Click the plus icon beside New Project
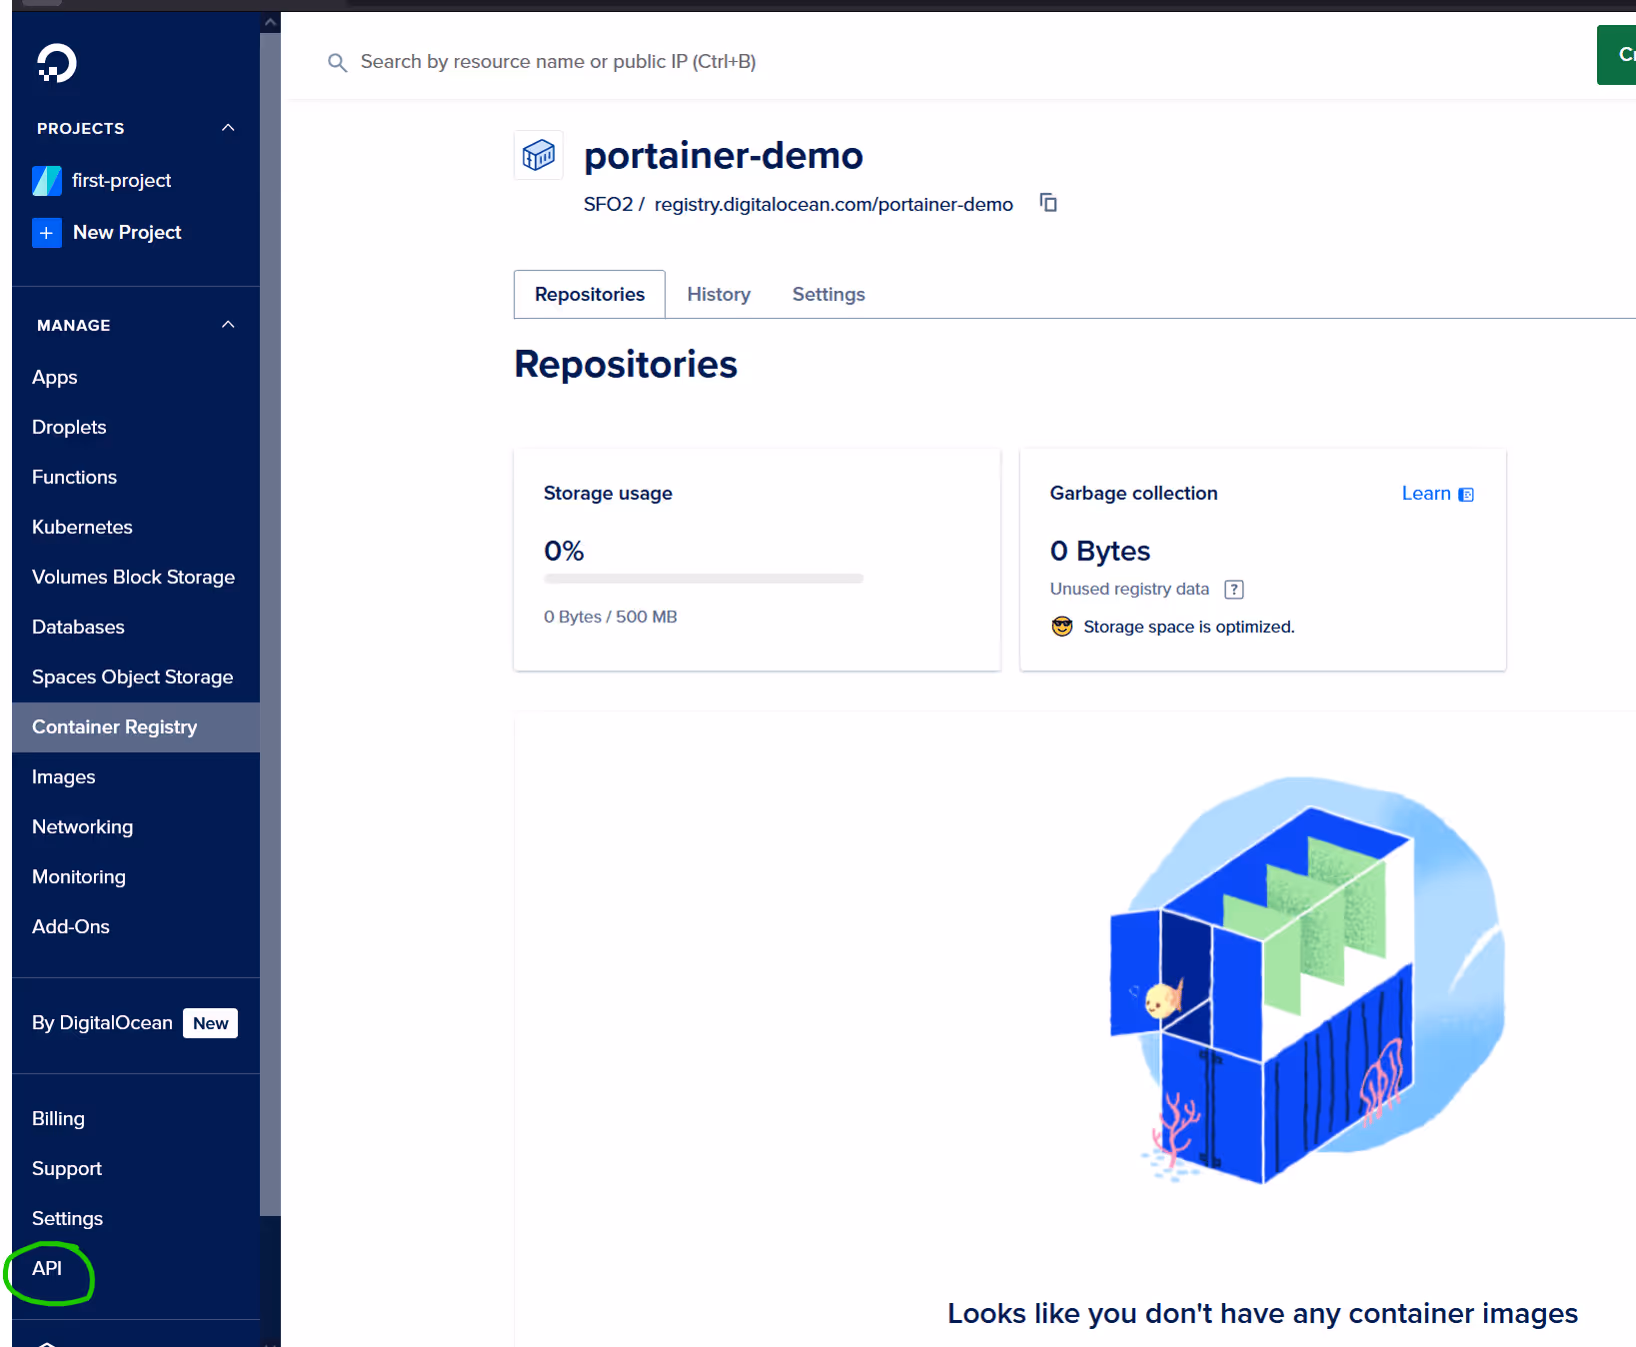The width and height of the screenshot is (1636, 1347). (47, 233)
